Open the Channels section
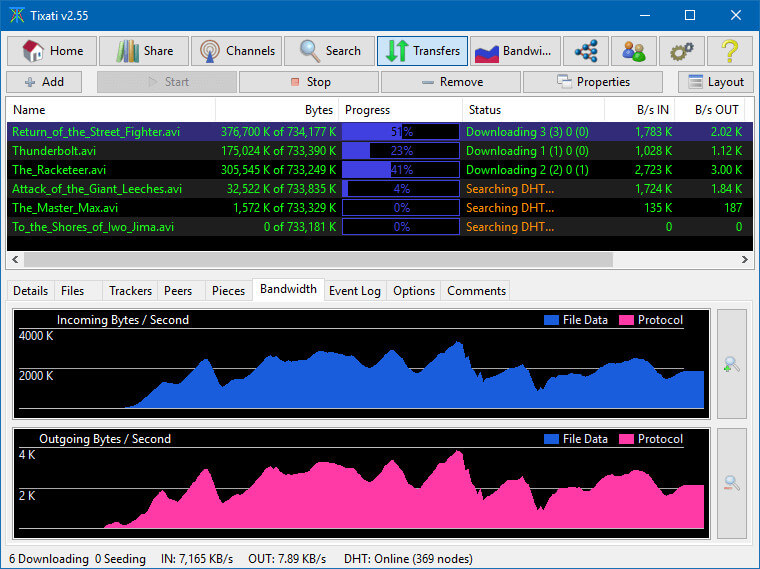 (236, 51)
